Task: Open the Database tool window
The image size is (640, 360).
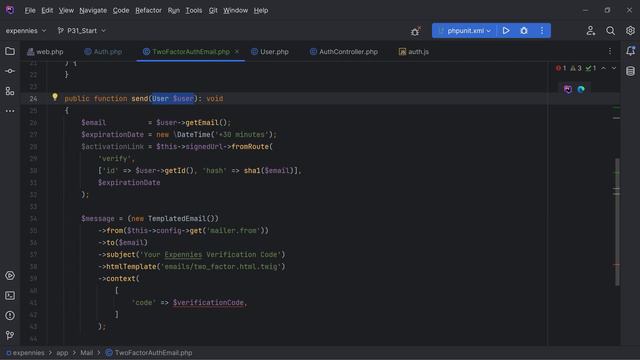Action: point(630,71)
